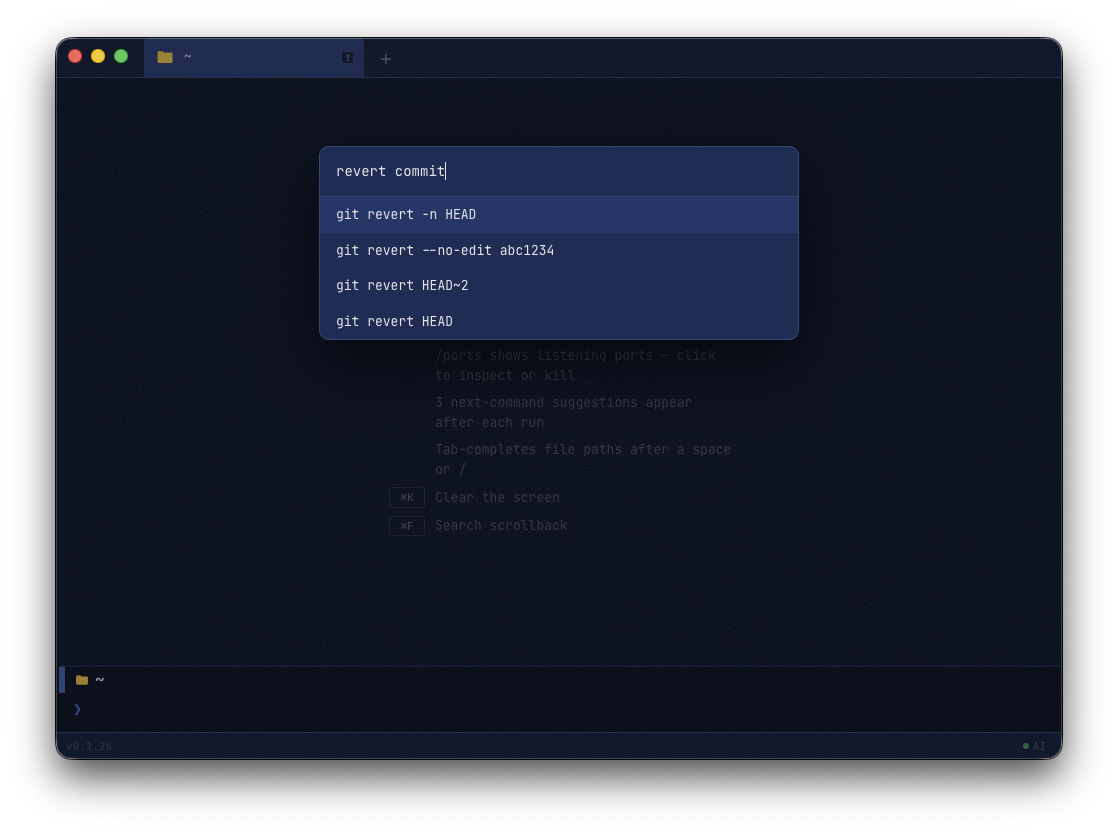The width and height of the screenshot is (1118, 833).
Task: Click the prompt chevron to focus input
Action: [77, 709]
